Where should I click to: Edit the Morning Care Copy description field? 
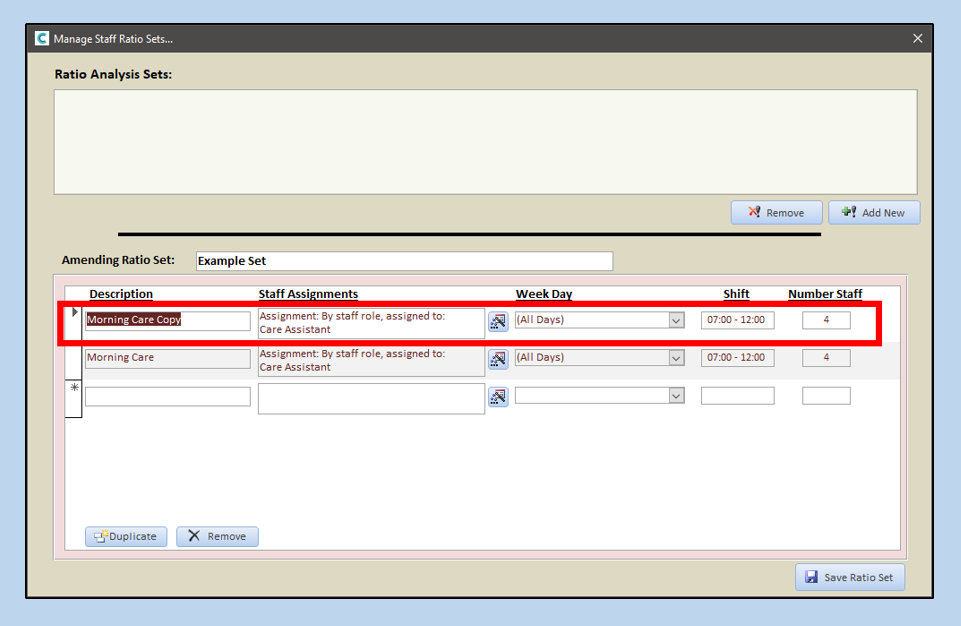click(x=167, y=321)
